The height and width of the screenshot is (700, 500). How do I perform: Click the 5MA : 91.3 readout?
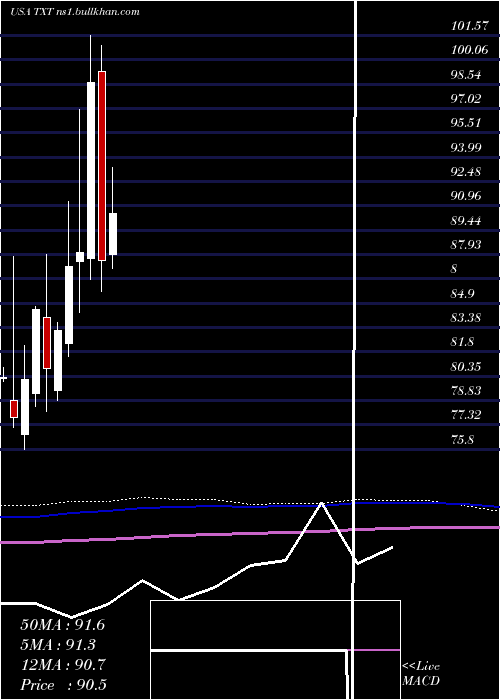[x=58, y=645]
